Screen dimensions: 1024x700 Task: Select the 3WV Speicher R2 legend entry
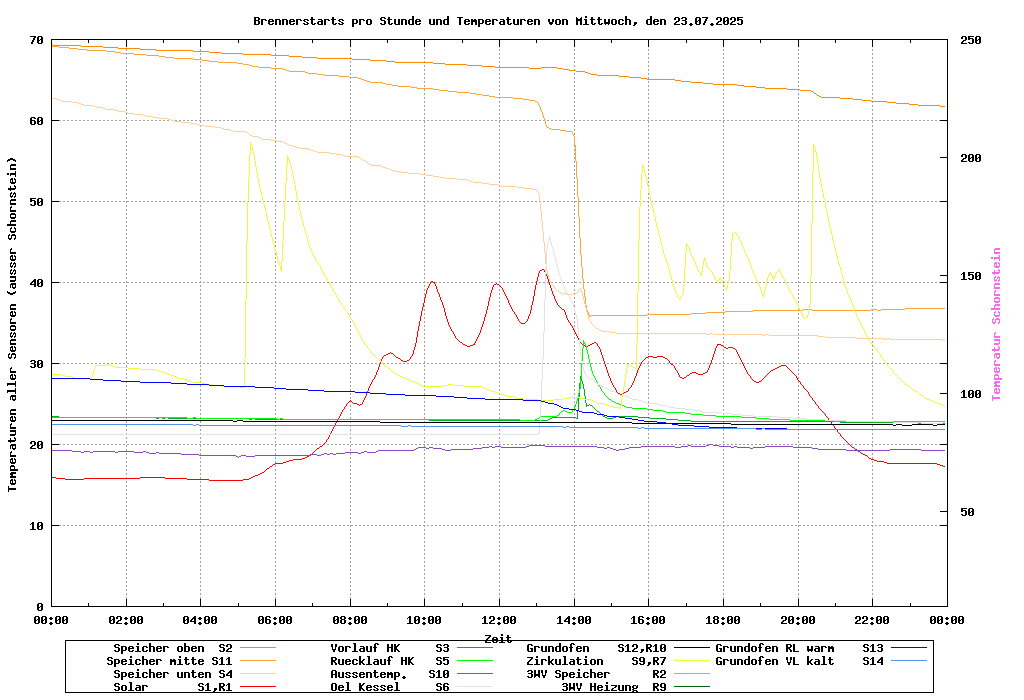click(595, 674)
